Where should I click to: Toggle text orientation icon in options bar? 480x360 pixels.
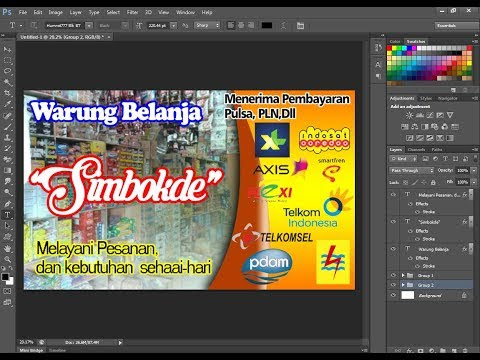(x=34, y=25)
